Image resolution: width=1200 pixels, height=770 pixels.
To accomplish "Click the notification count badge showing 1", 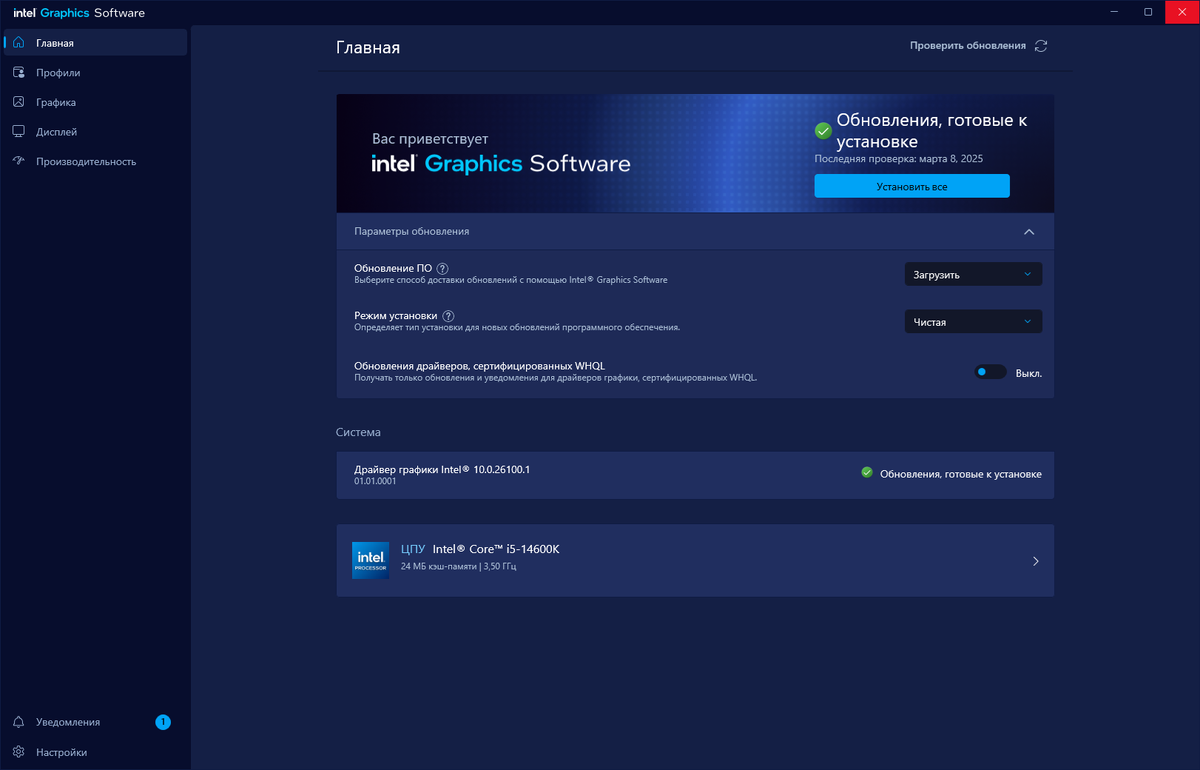I will pos(163,722).
